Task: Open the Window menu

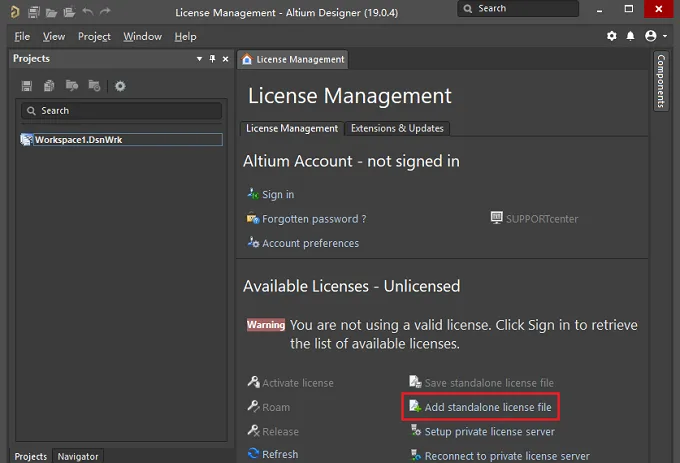Action: point(142,36)
